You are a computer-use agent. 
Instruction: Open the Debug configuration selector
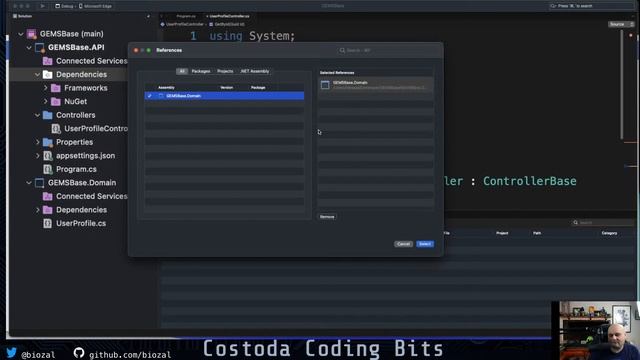[x=64, y=6]
